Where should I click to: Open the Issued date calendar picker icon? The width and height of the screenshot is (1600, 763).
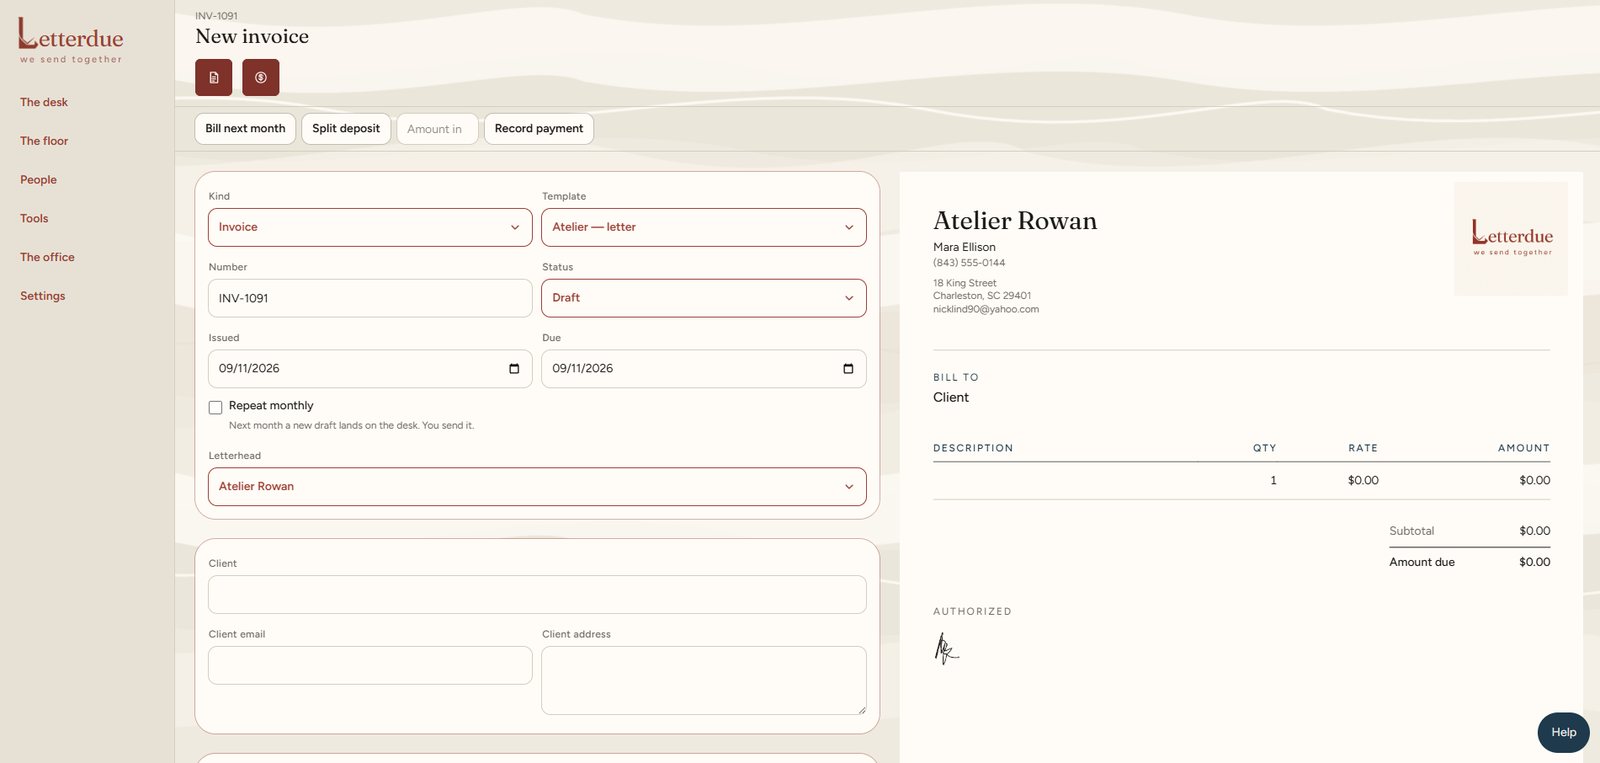pos(514,369)
